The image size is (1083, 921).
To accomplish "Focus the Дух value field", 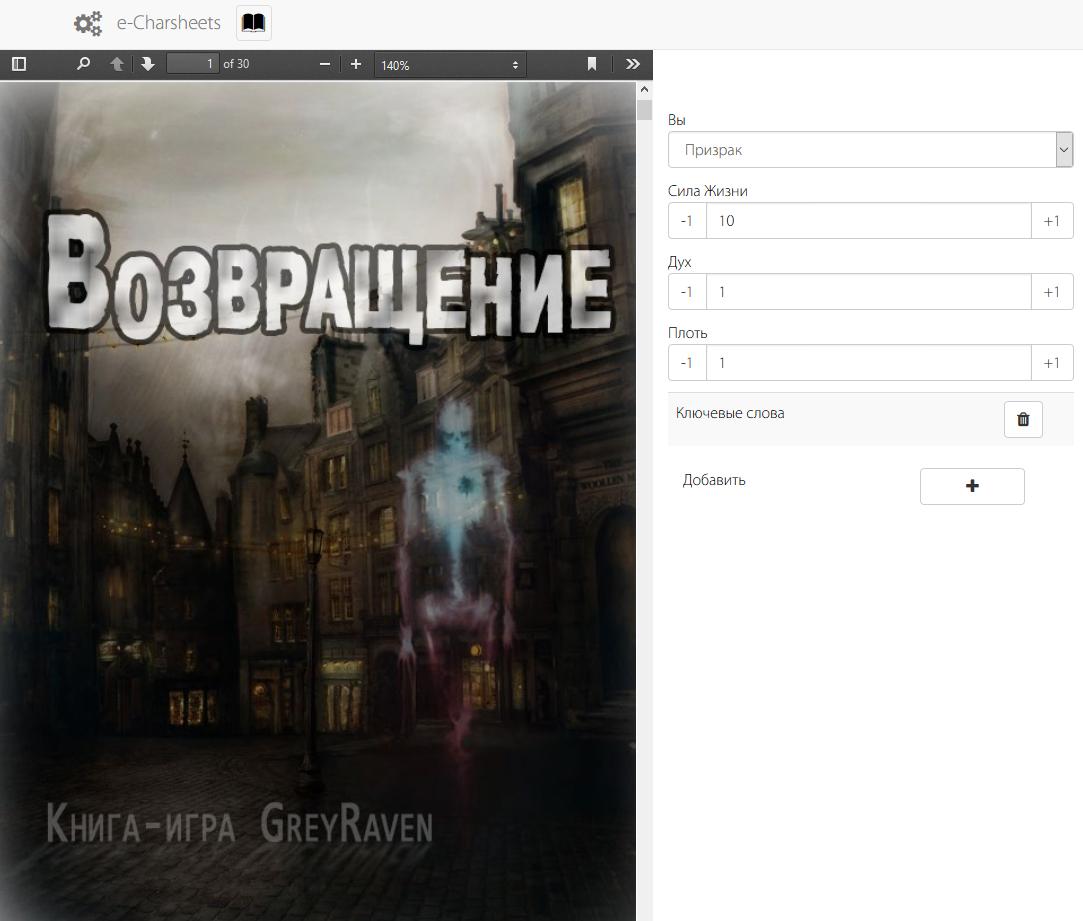I will (868, 292).
